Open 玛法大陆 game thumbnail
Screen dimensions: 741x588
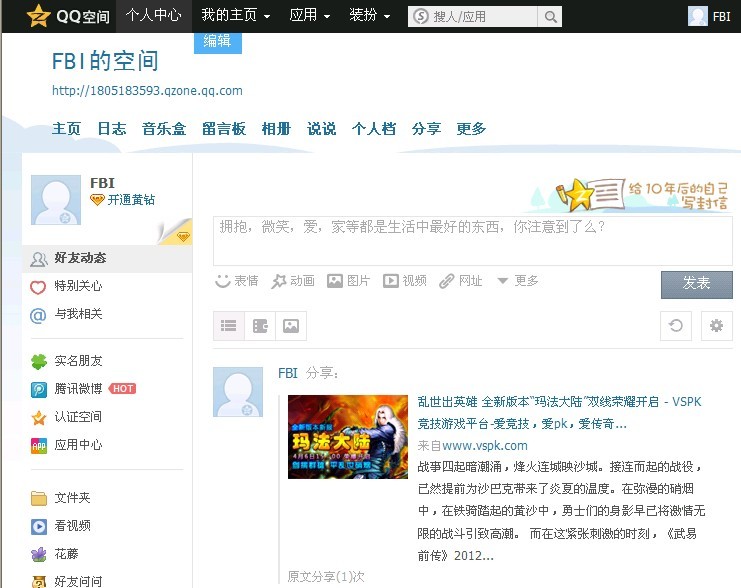348,437
